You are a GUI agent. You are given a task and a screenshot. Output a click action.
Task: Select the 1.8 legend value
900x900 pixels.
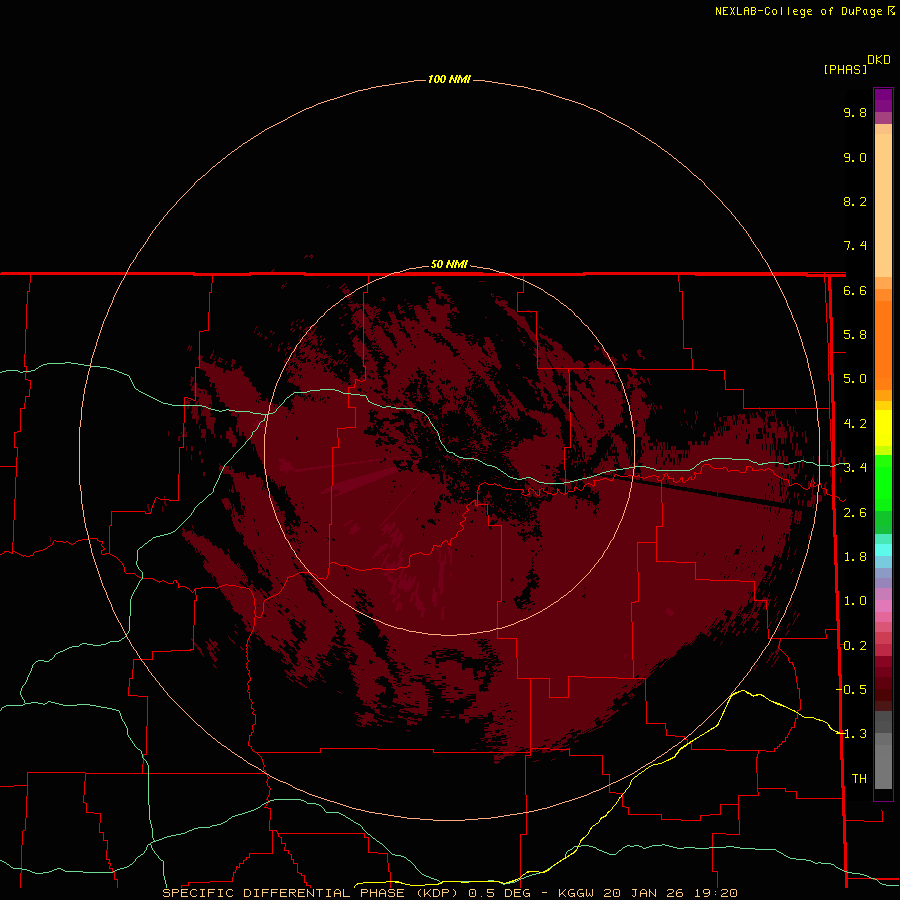click(855, 557)
